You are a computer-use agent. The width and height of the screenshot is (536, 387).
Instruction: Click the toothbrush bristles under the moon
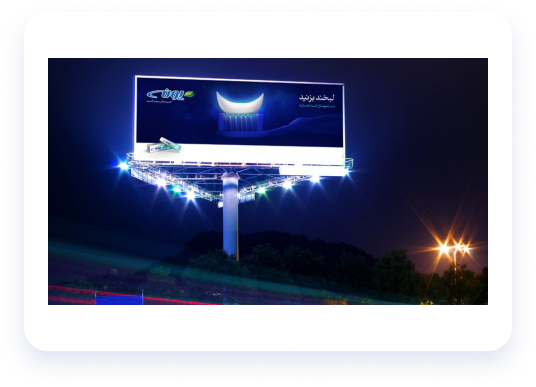(x=240, y=122)
